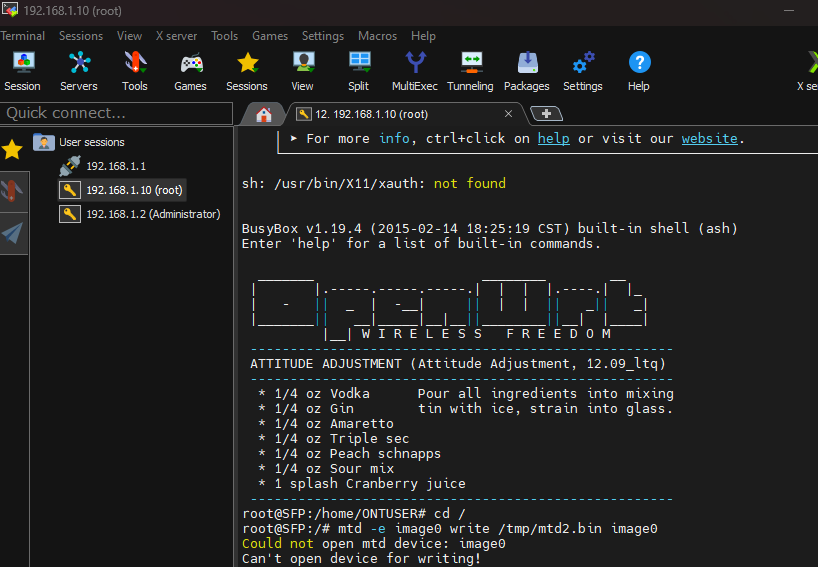Open a new tab with plus button
The height and width of the screenshot is (567, 818).
click(546, 113)
